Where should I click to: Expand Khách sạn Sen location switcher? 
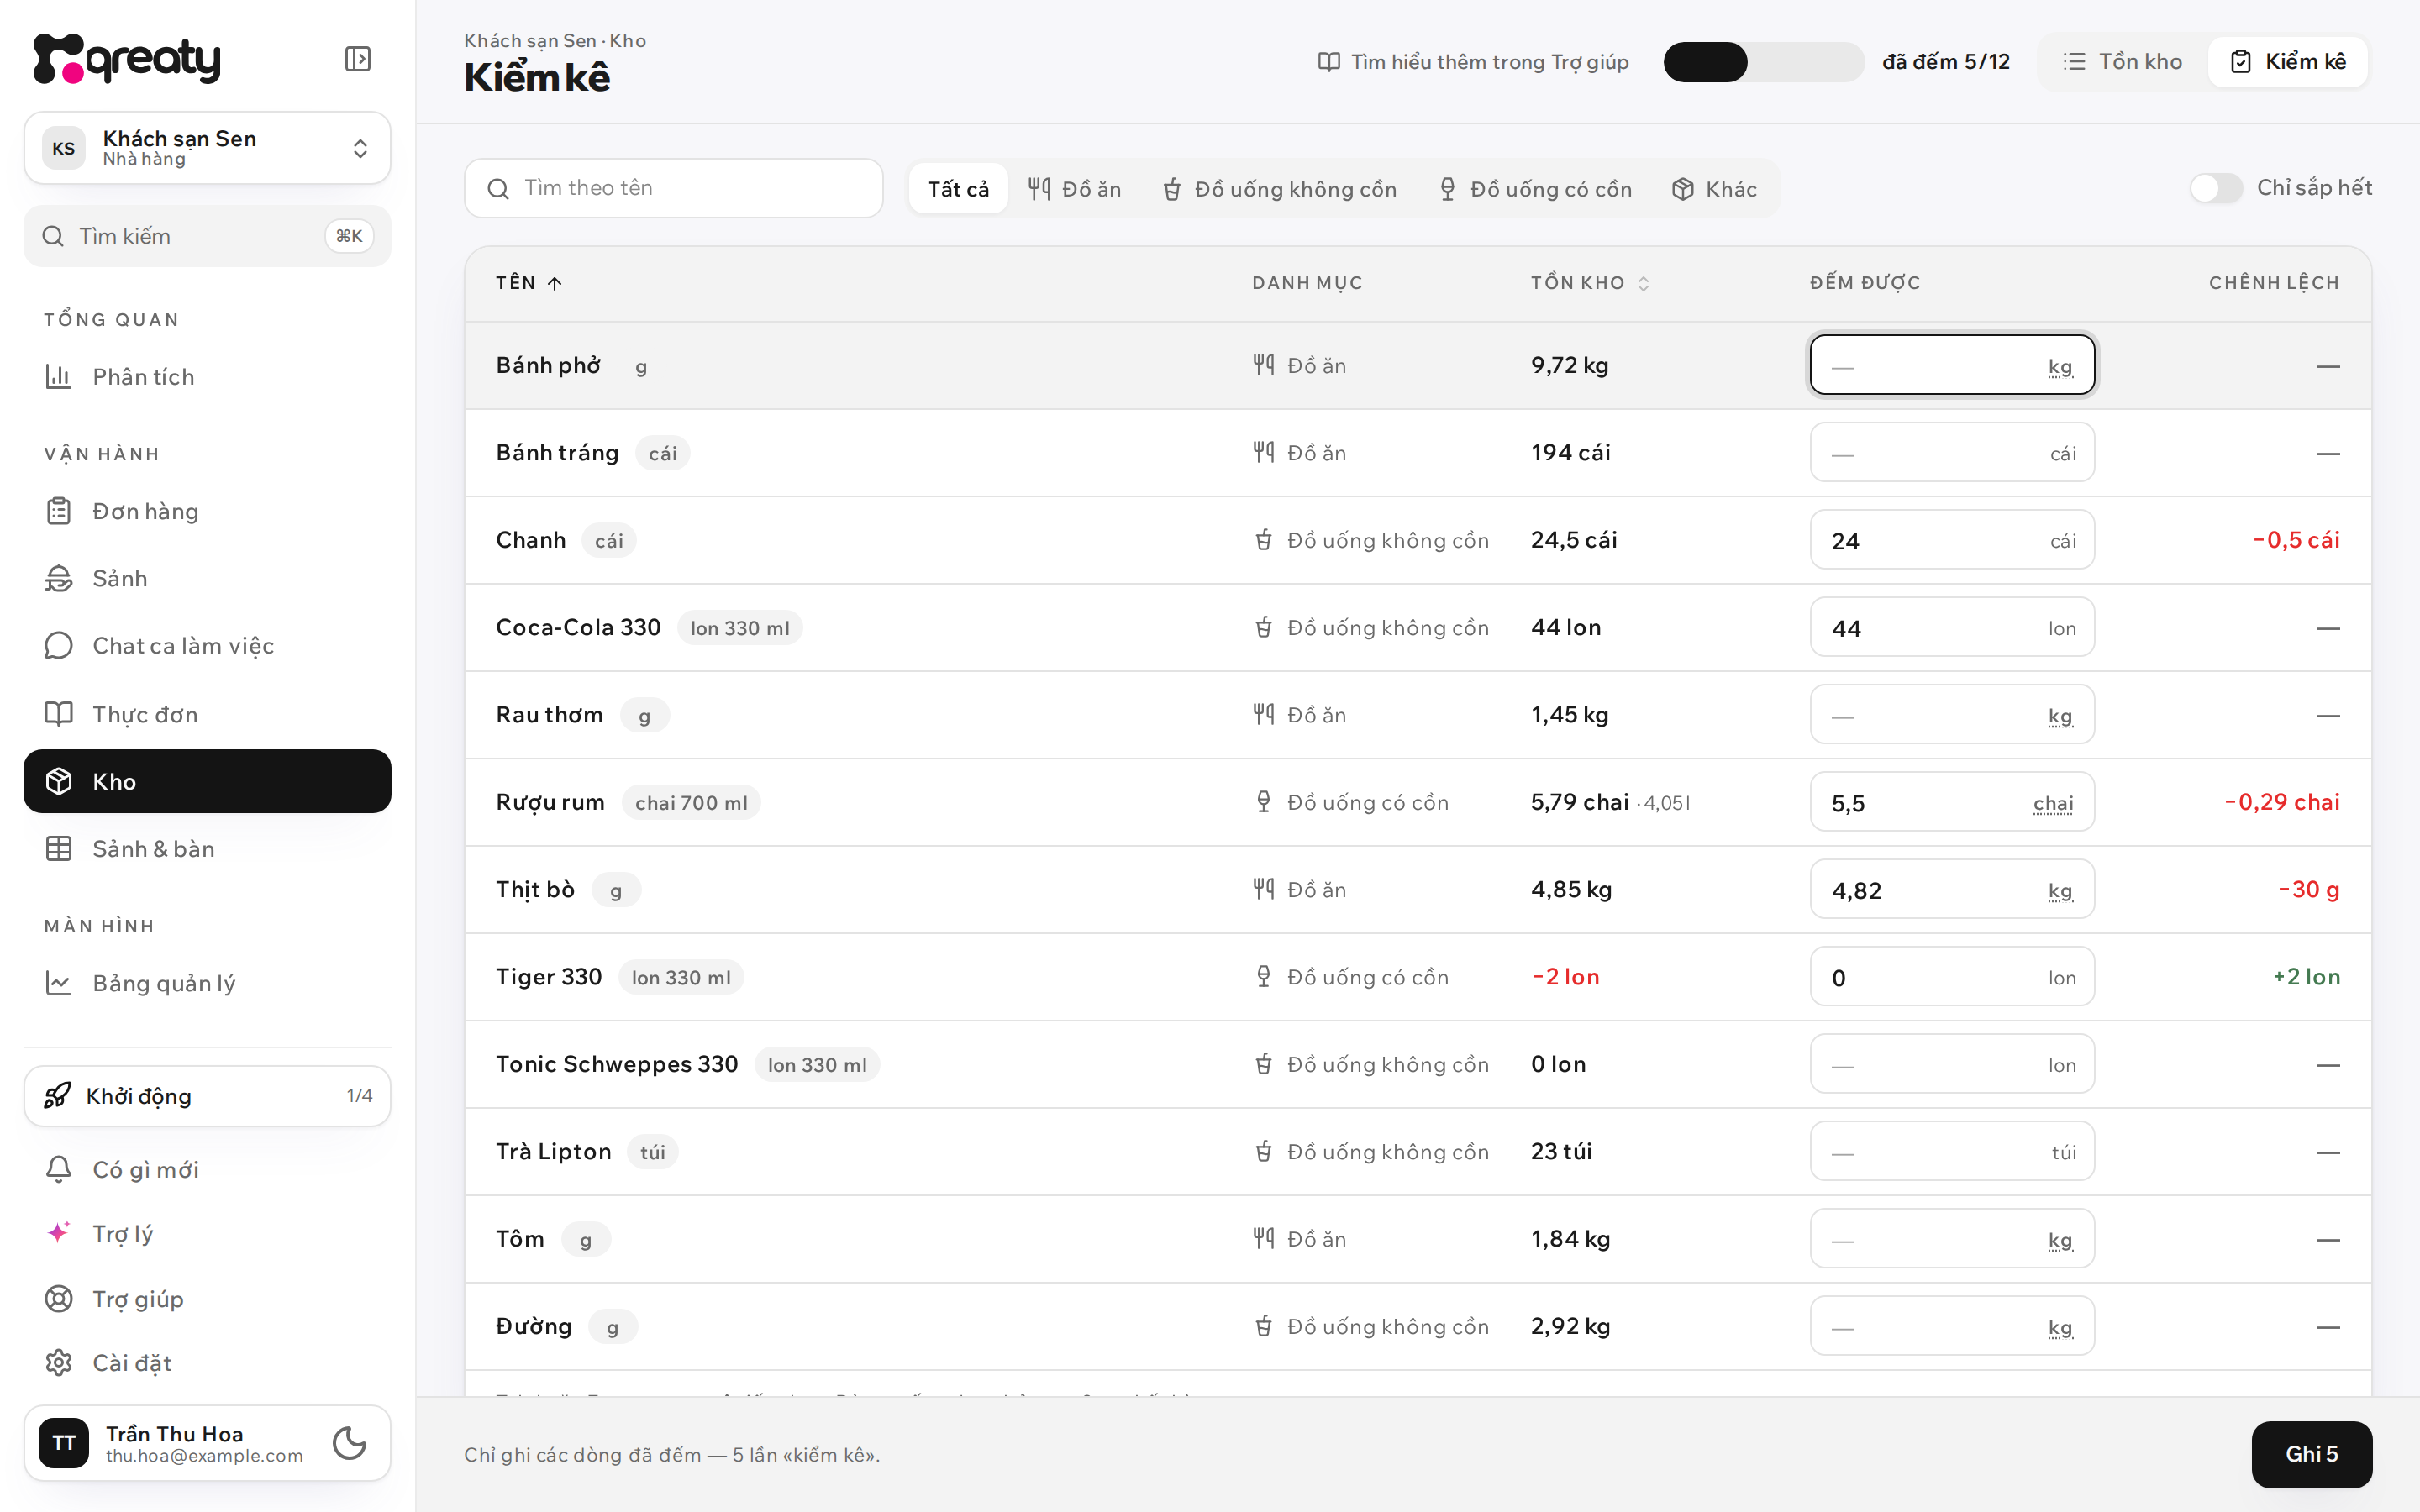coord(207,148)
